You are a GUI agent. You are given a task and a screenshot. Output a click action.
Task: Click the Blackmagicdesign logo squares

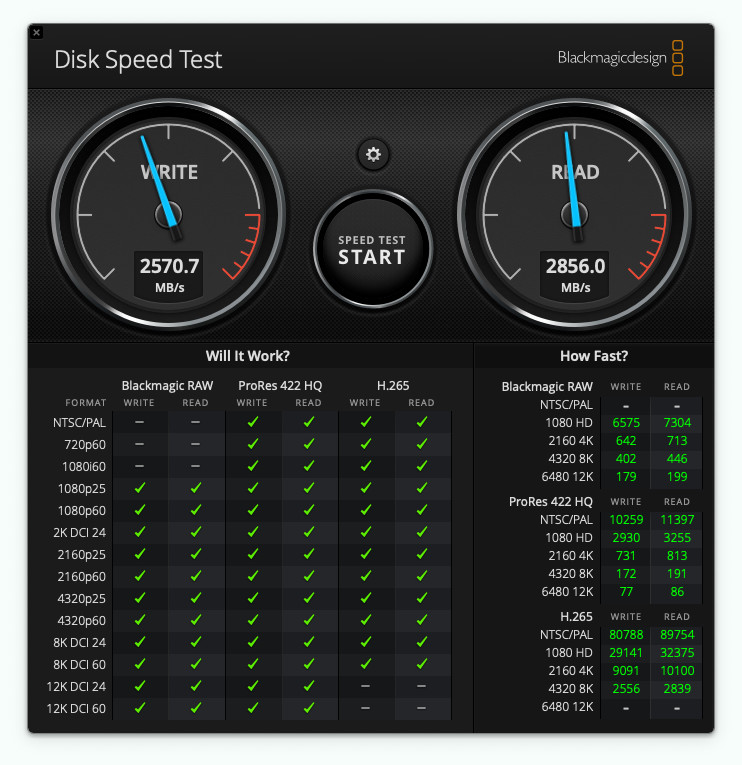click(678, 58)
